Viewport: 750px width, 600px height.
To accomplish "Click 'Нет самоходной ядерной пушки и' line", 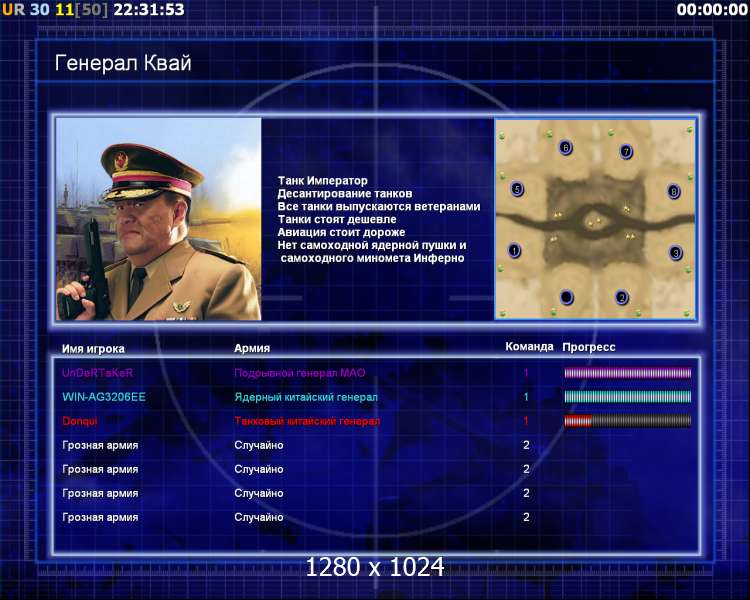I will [372, 245].
